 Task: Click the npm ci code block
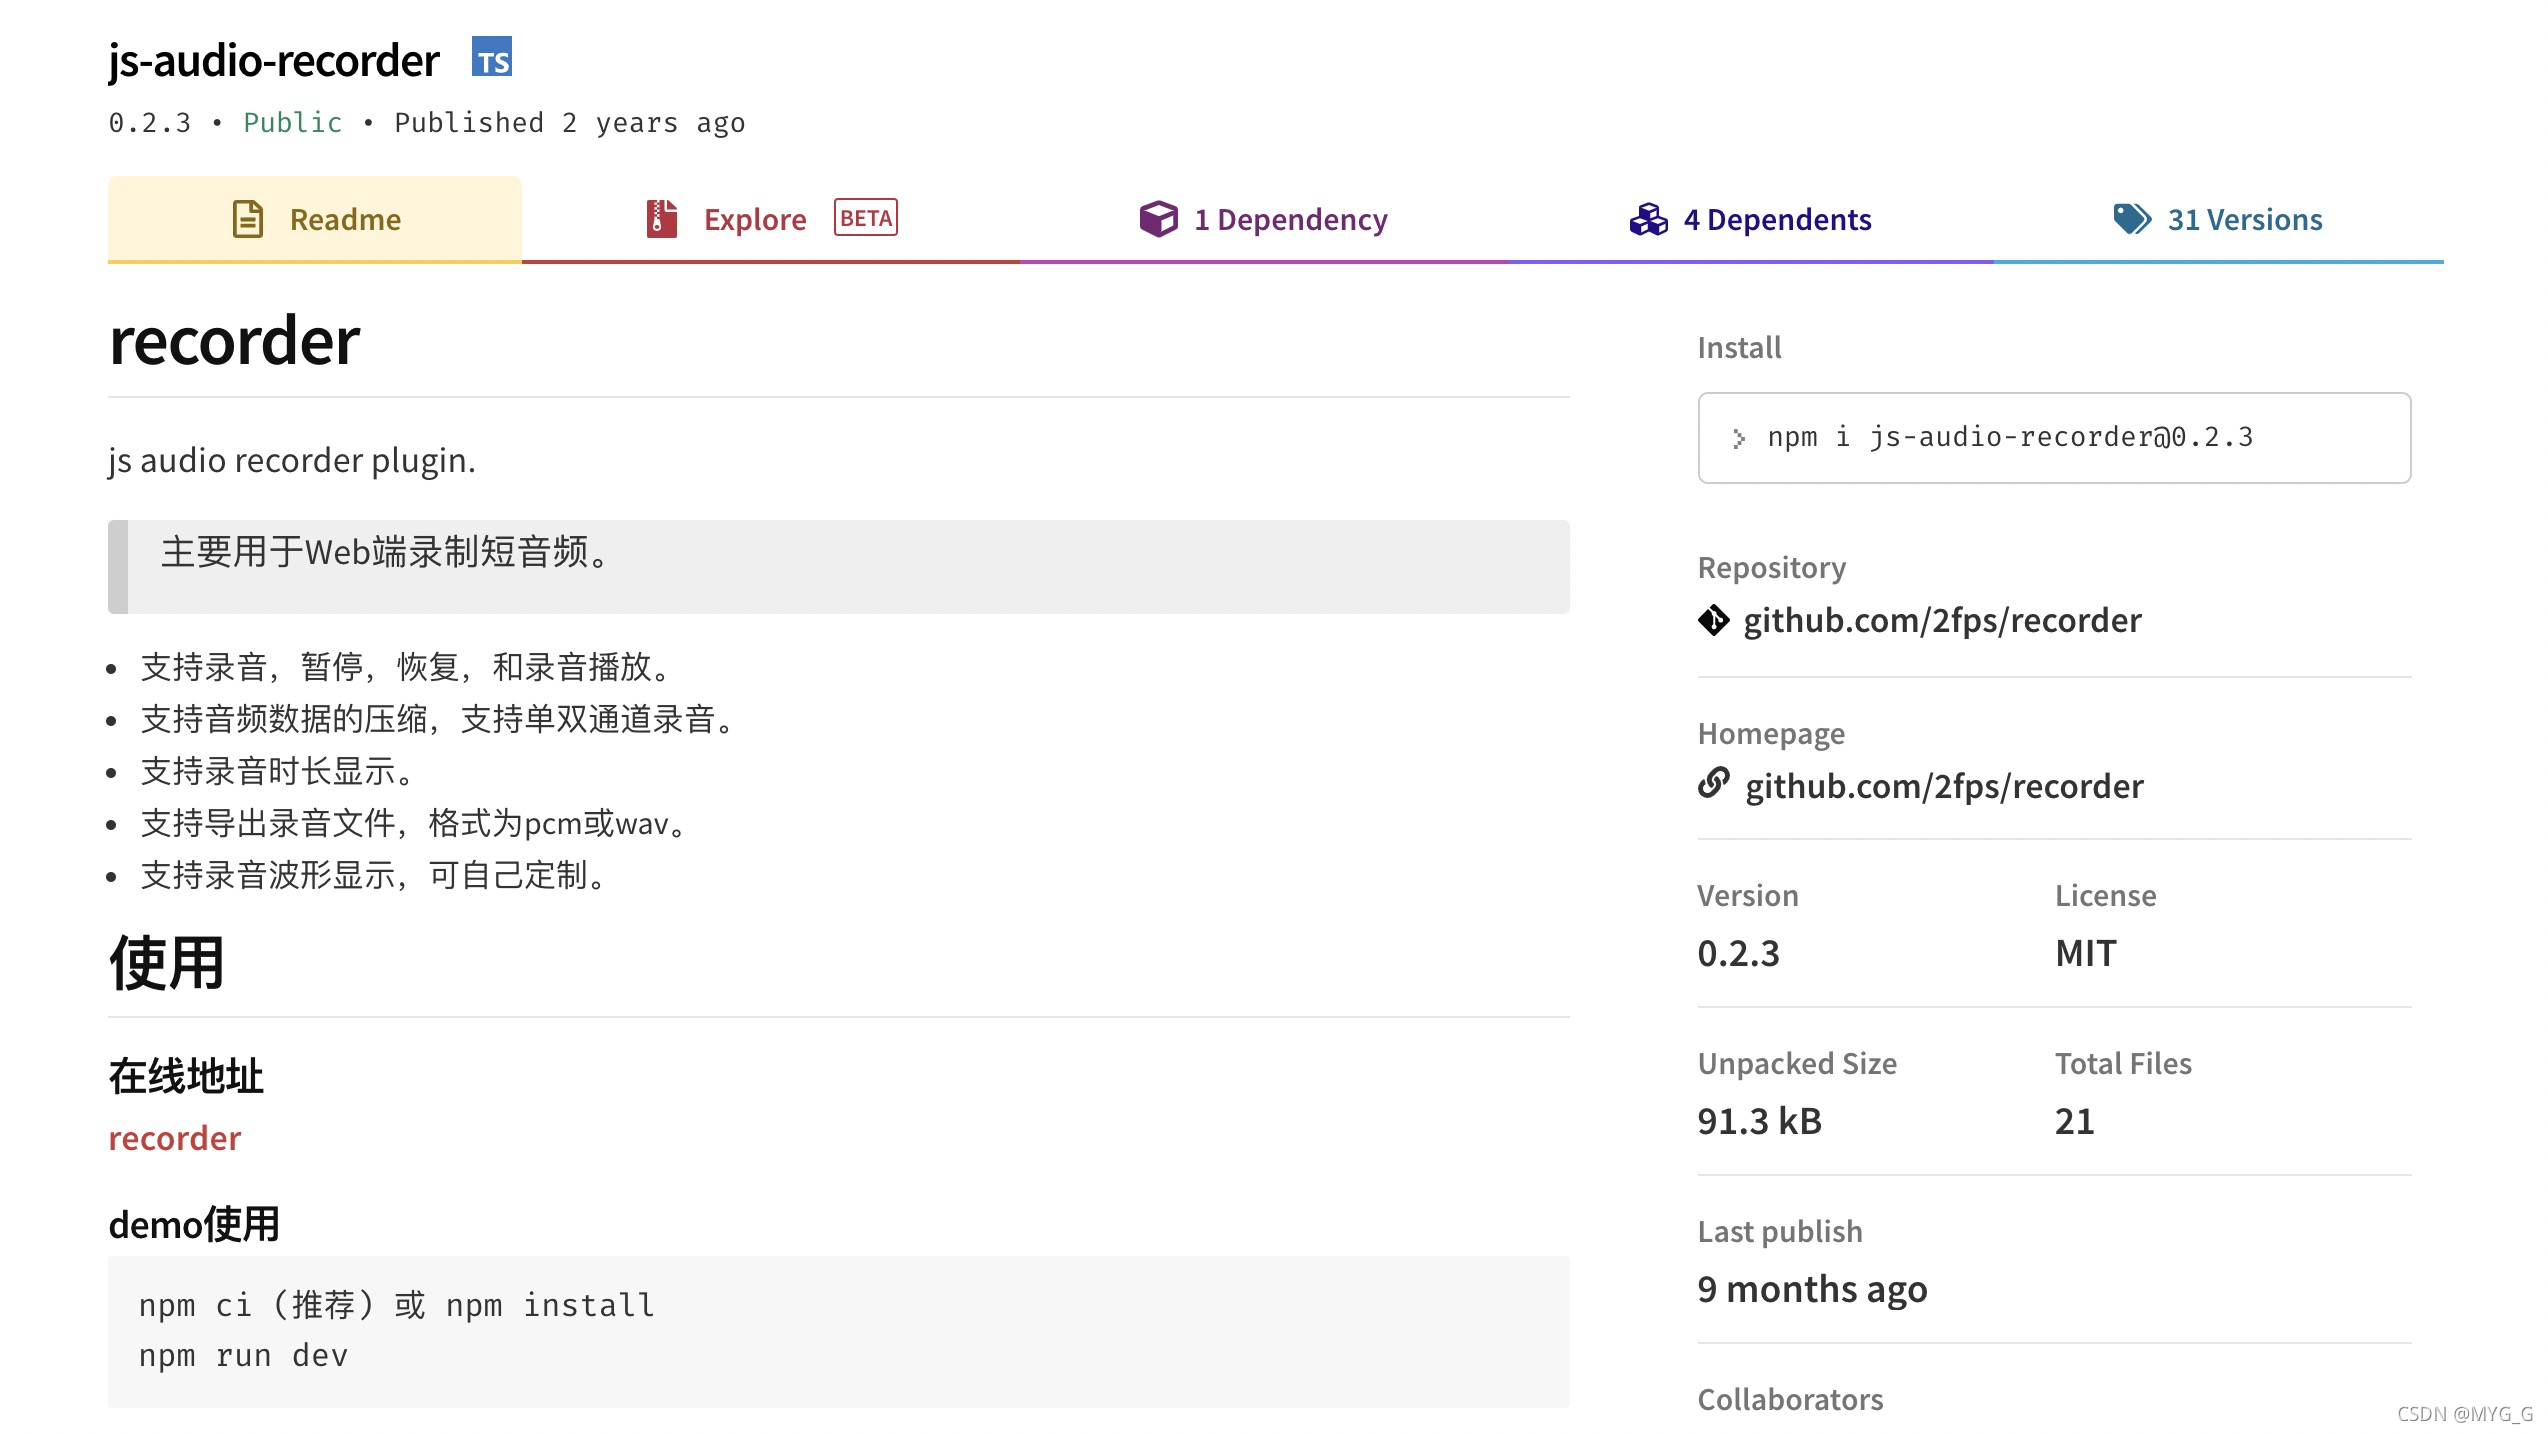tap(838, 1330)
